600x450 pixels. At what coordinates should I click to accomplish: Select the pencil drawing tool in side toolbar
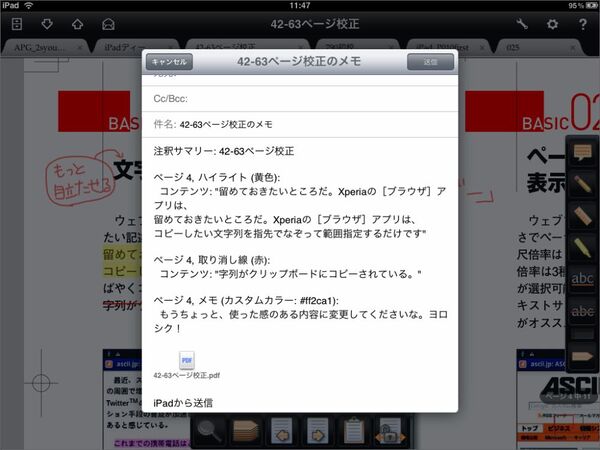point(582,184)
